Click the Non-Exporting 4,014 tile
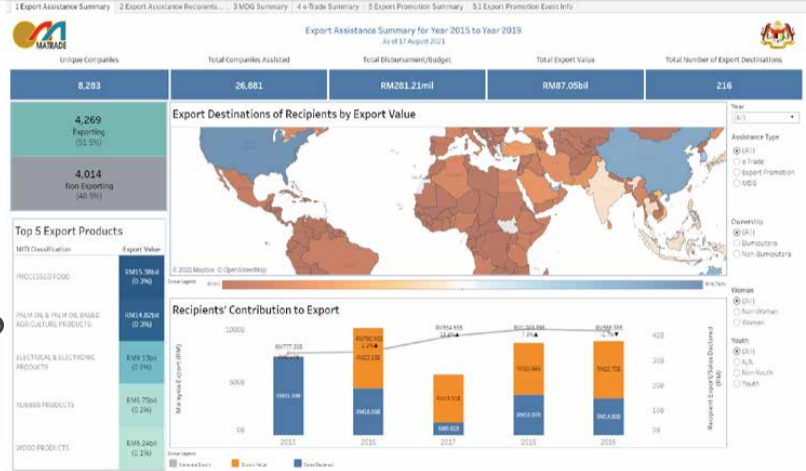This screenshot has width=806, height=471. (88, 183)
